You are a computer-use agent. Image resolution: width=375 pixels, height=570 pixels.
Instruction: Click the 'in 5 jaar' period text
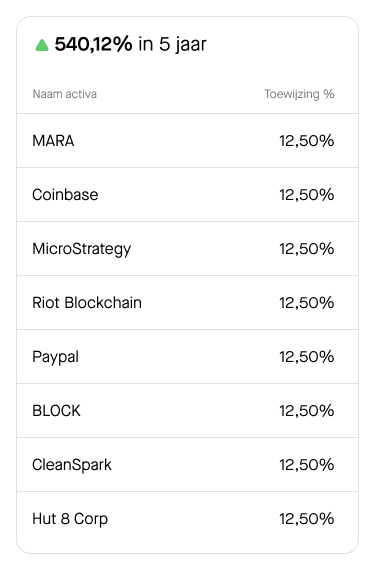[172, 45]
